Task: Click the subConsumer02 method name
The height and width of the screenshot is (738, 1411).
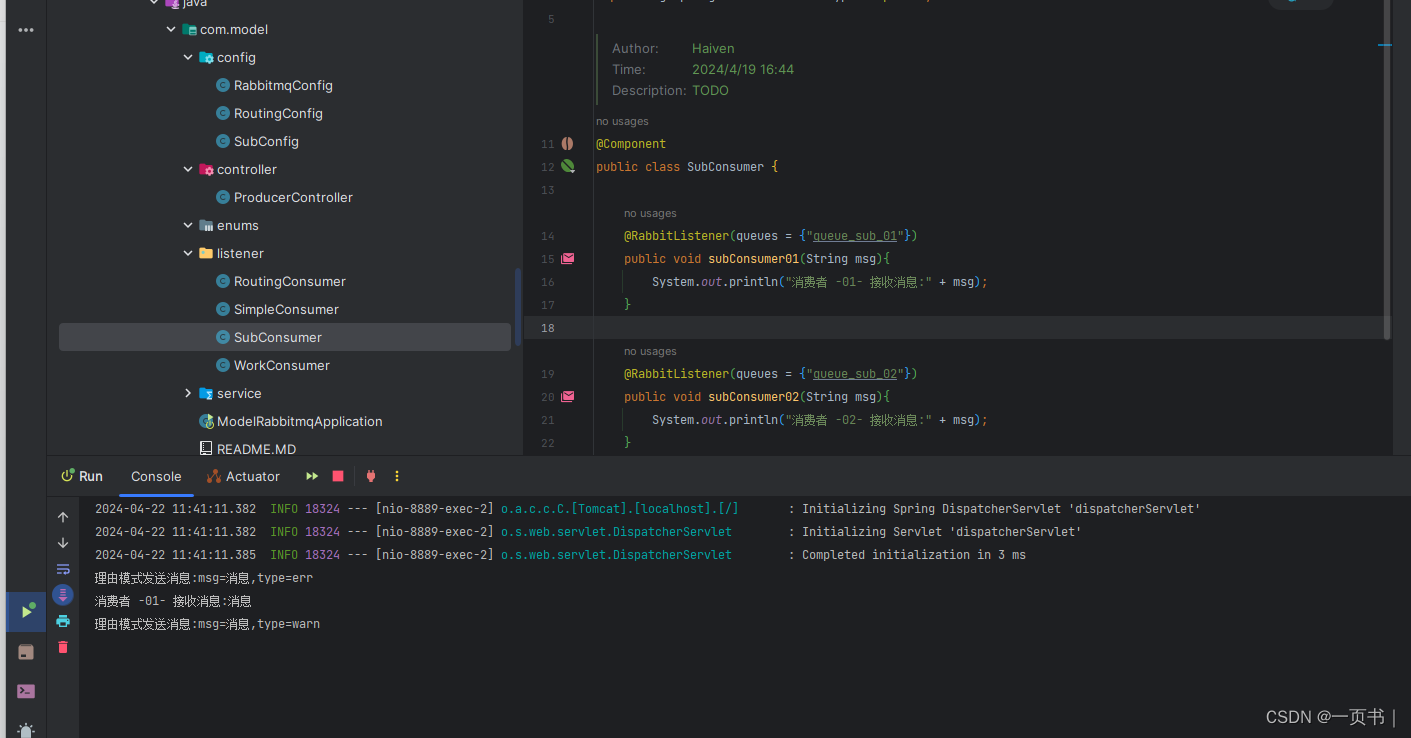Action: [x=754, y=397]
